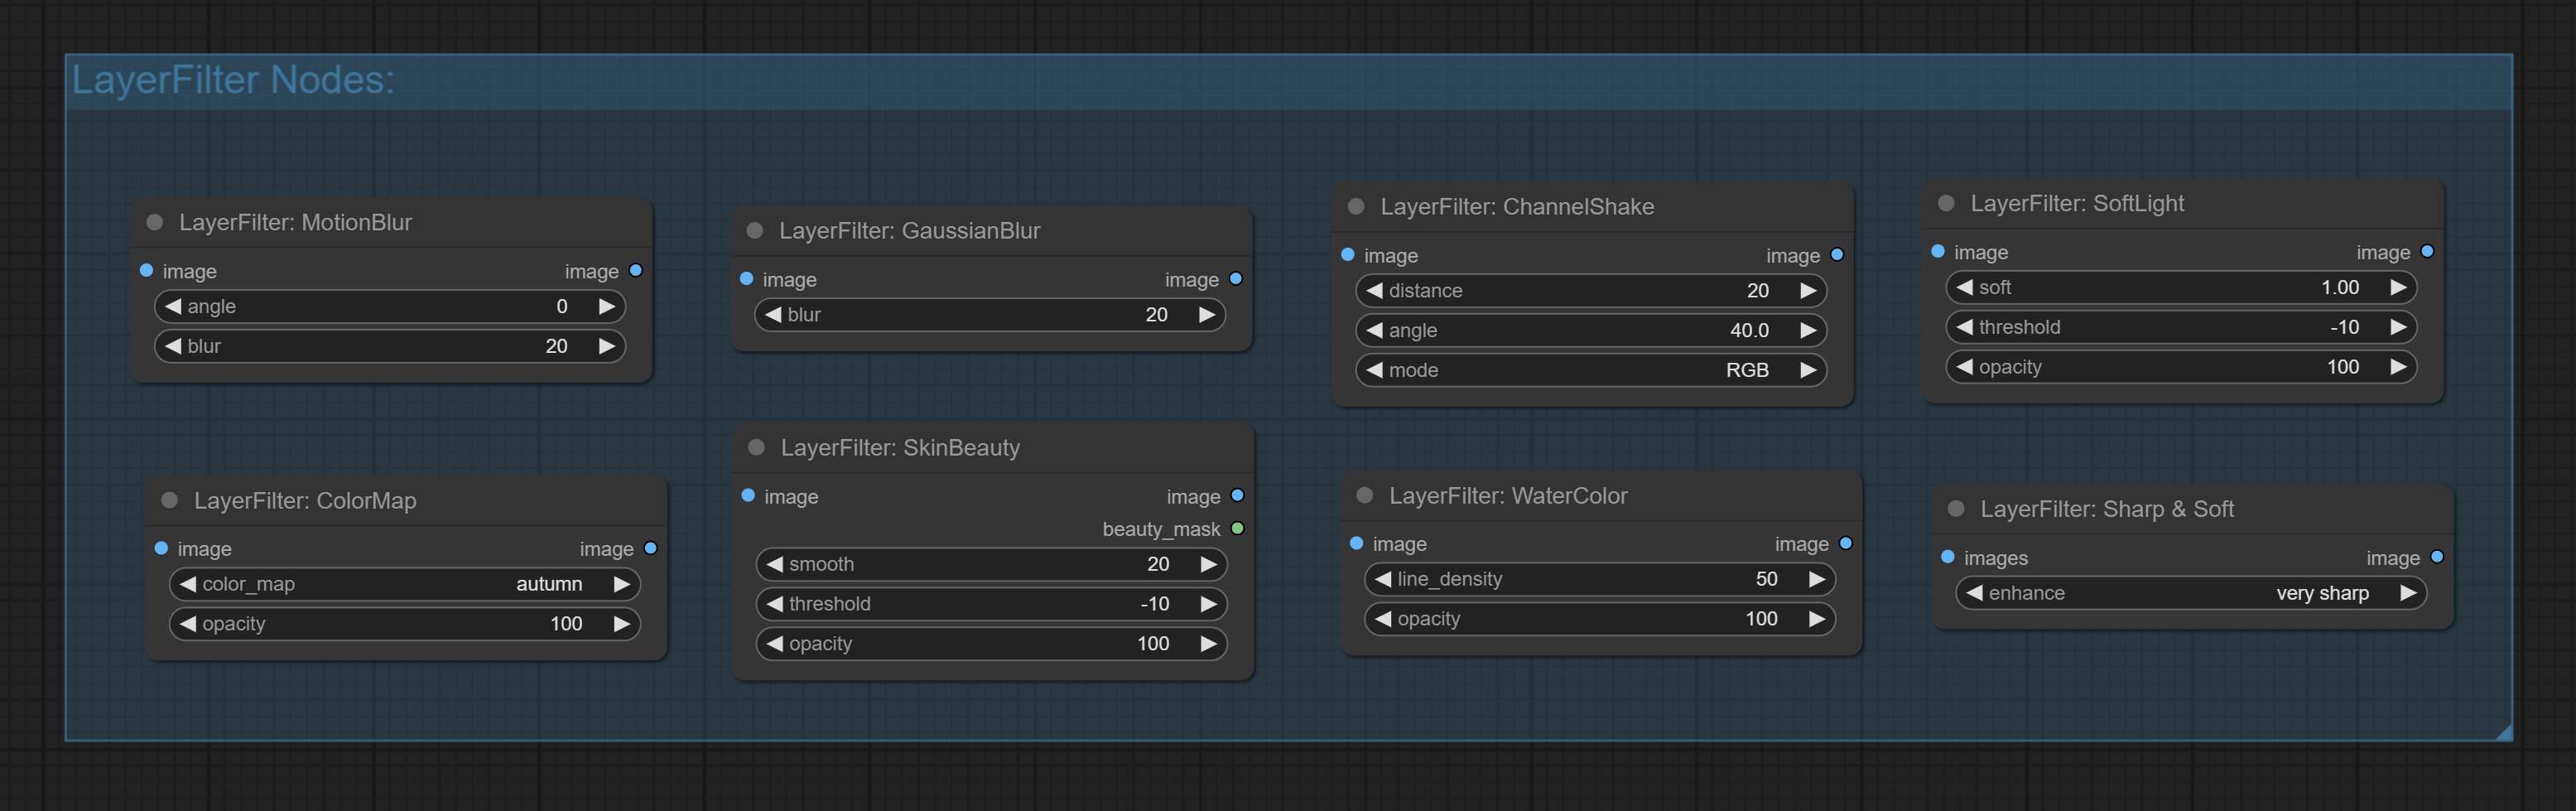The height and width of the screenshot is (811, 2576).
Task: Click the SkinBeauty smooth slider field
Action: coord(991,564)
